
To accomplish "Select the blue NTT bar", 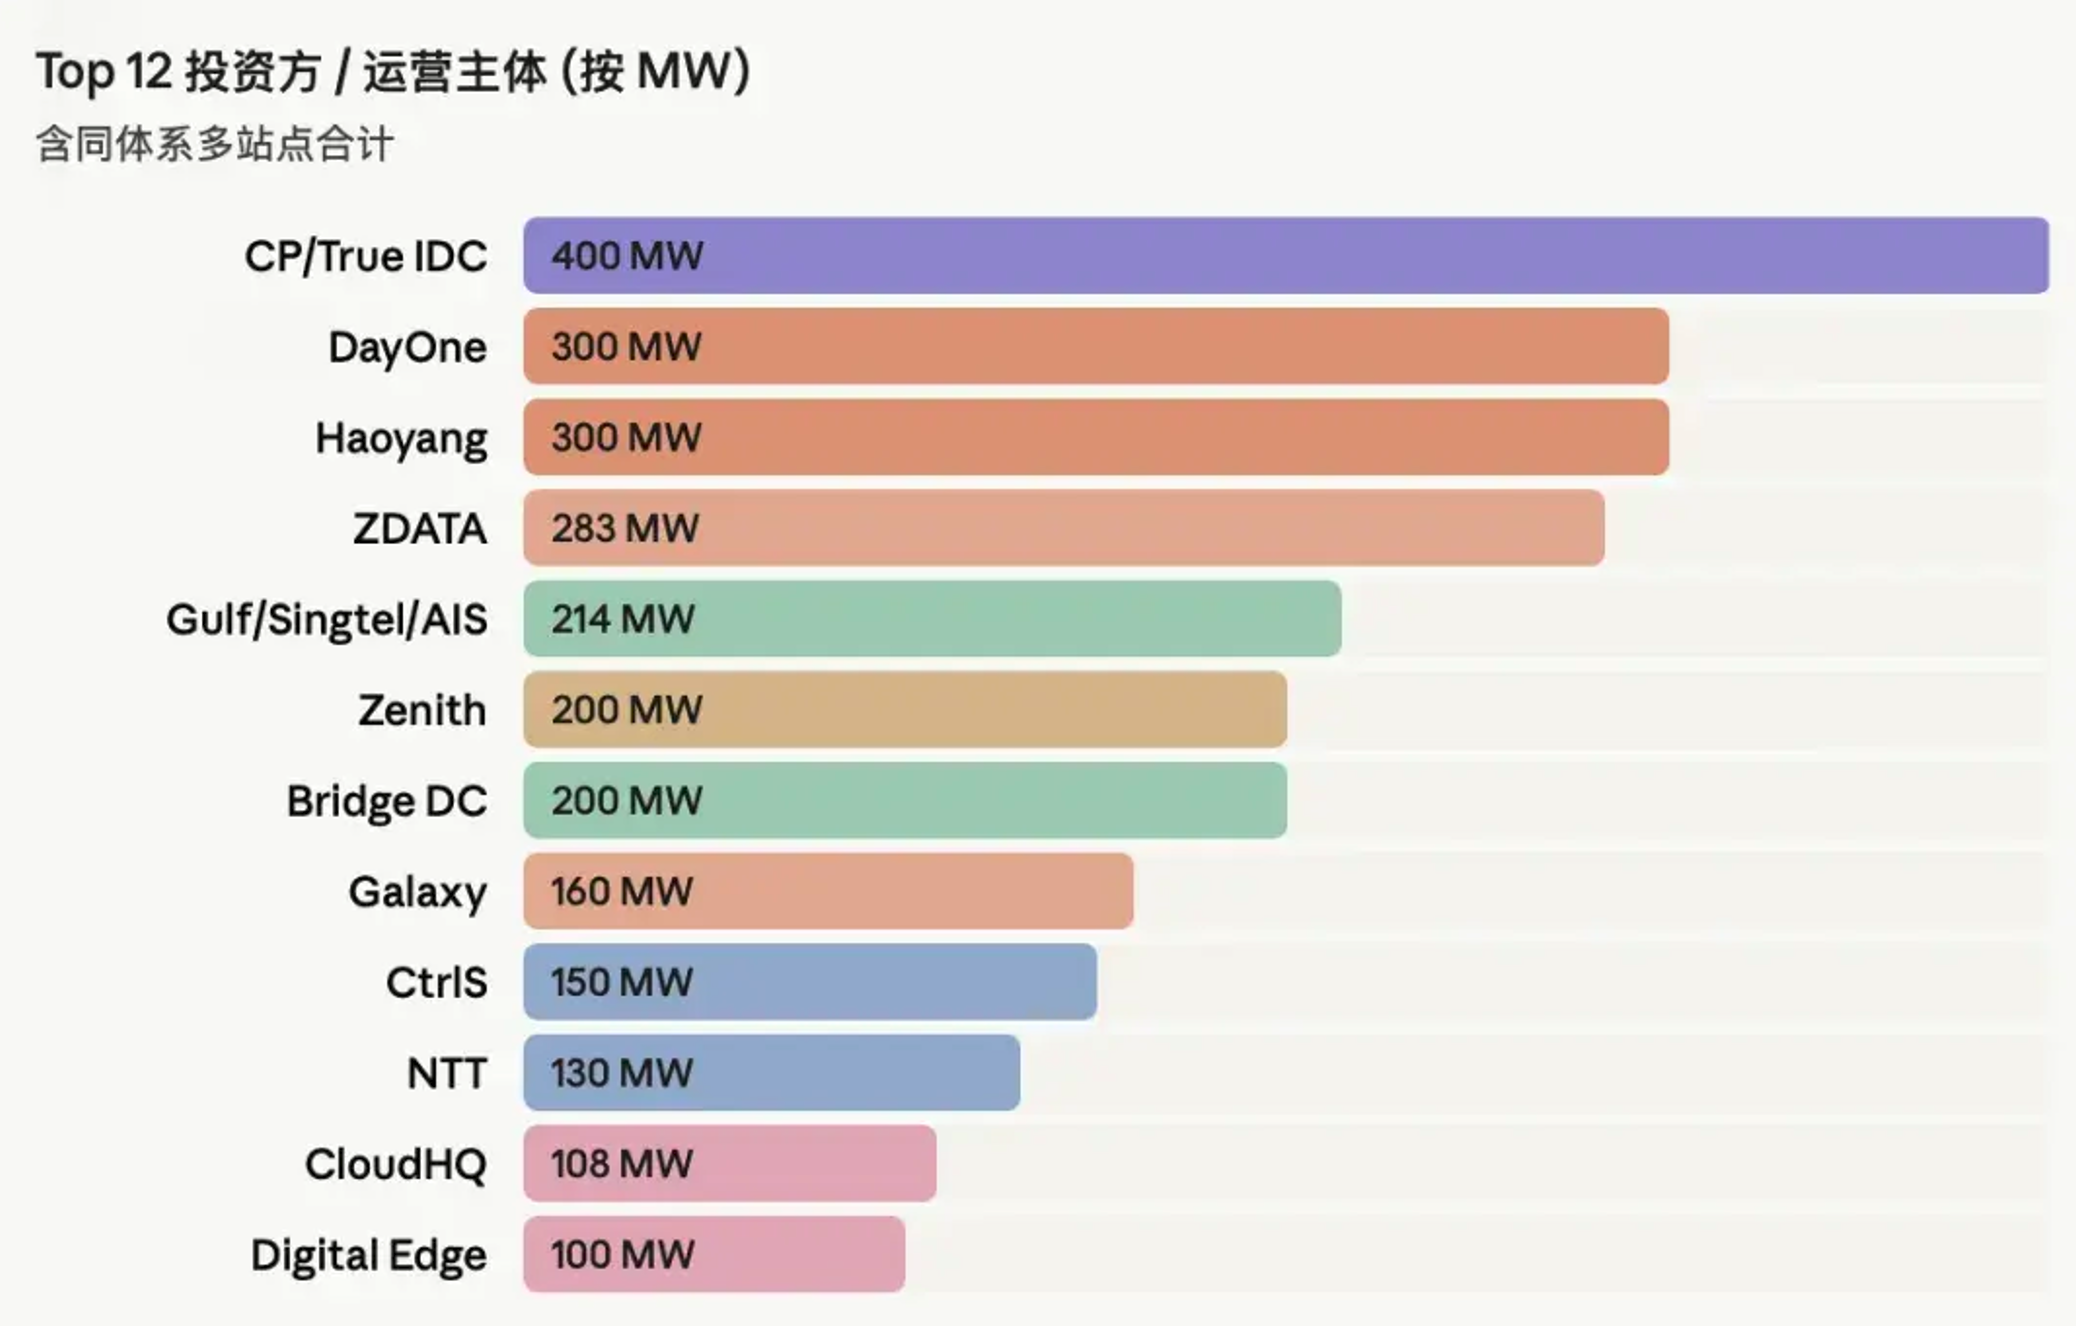I will coord(771,1073).
